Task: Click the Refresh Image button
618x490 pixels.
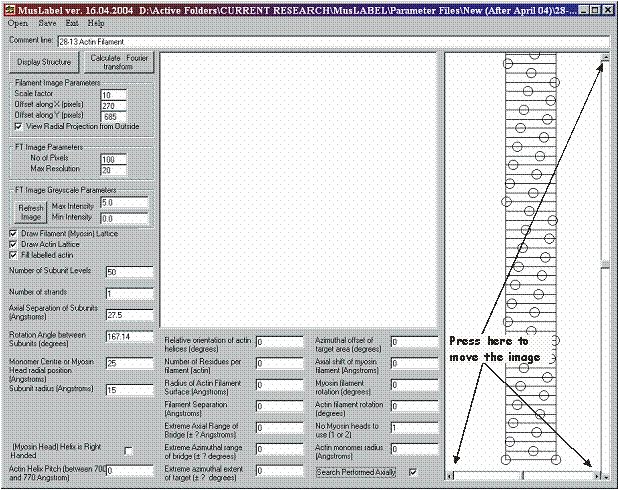Action: coord(31,212)
